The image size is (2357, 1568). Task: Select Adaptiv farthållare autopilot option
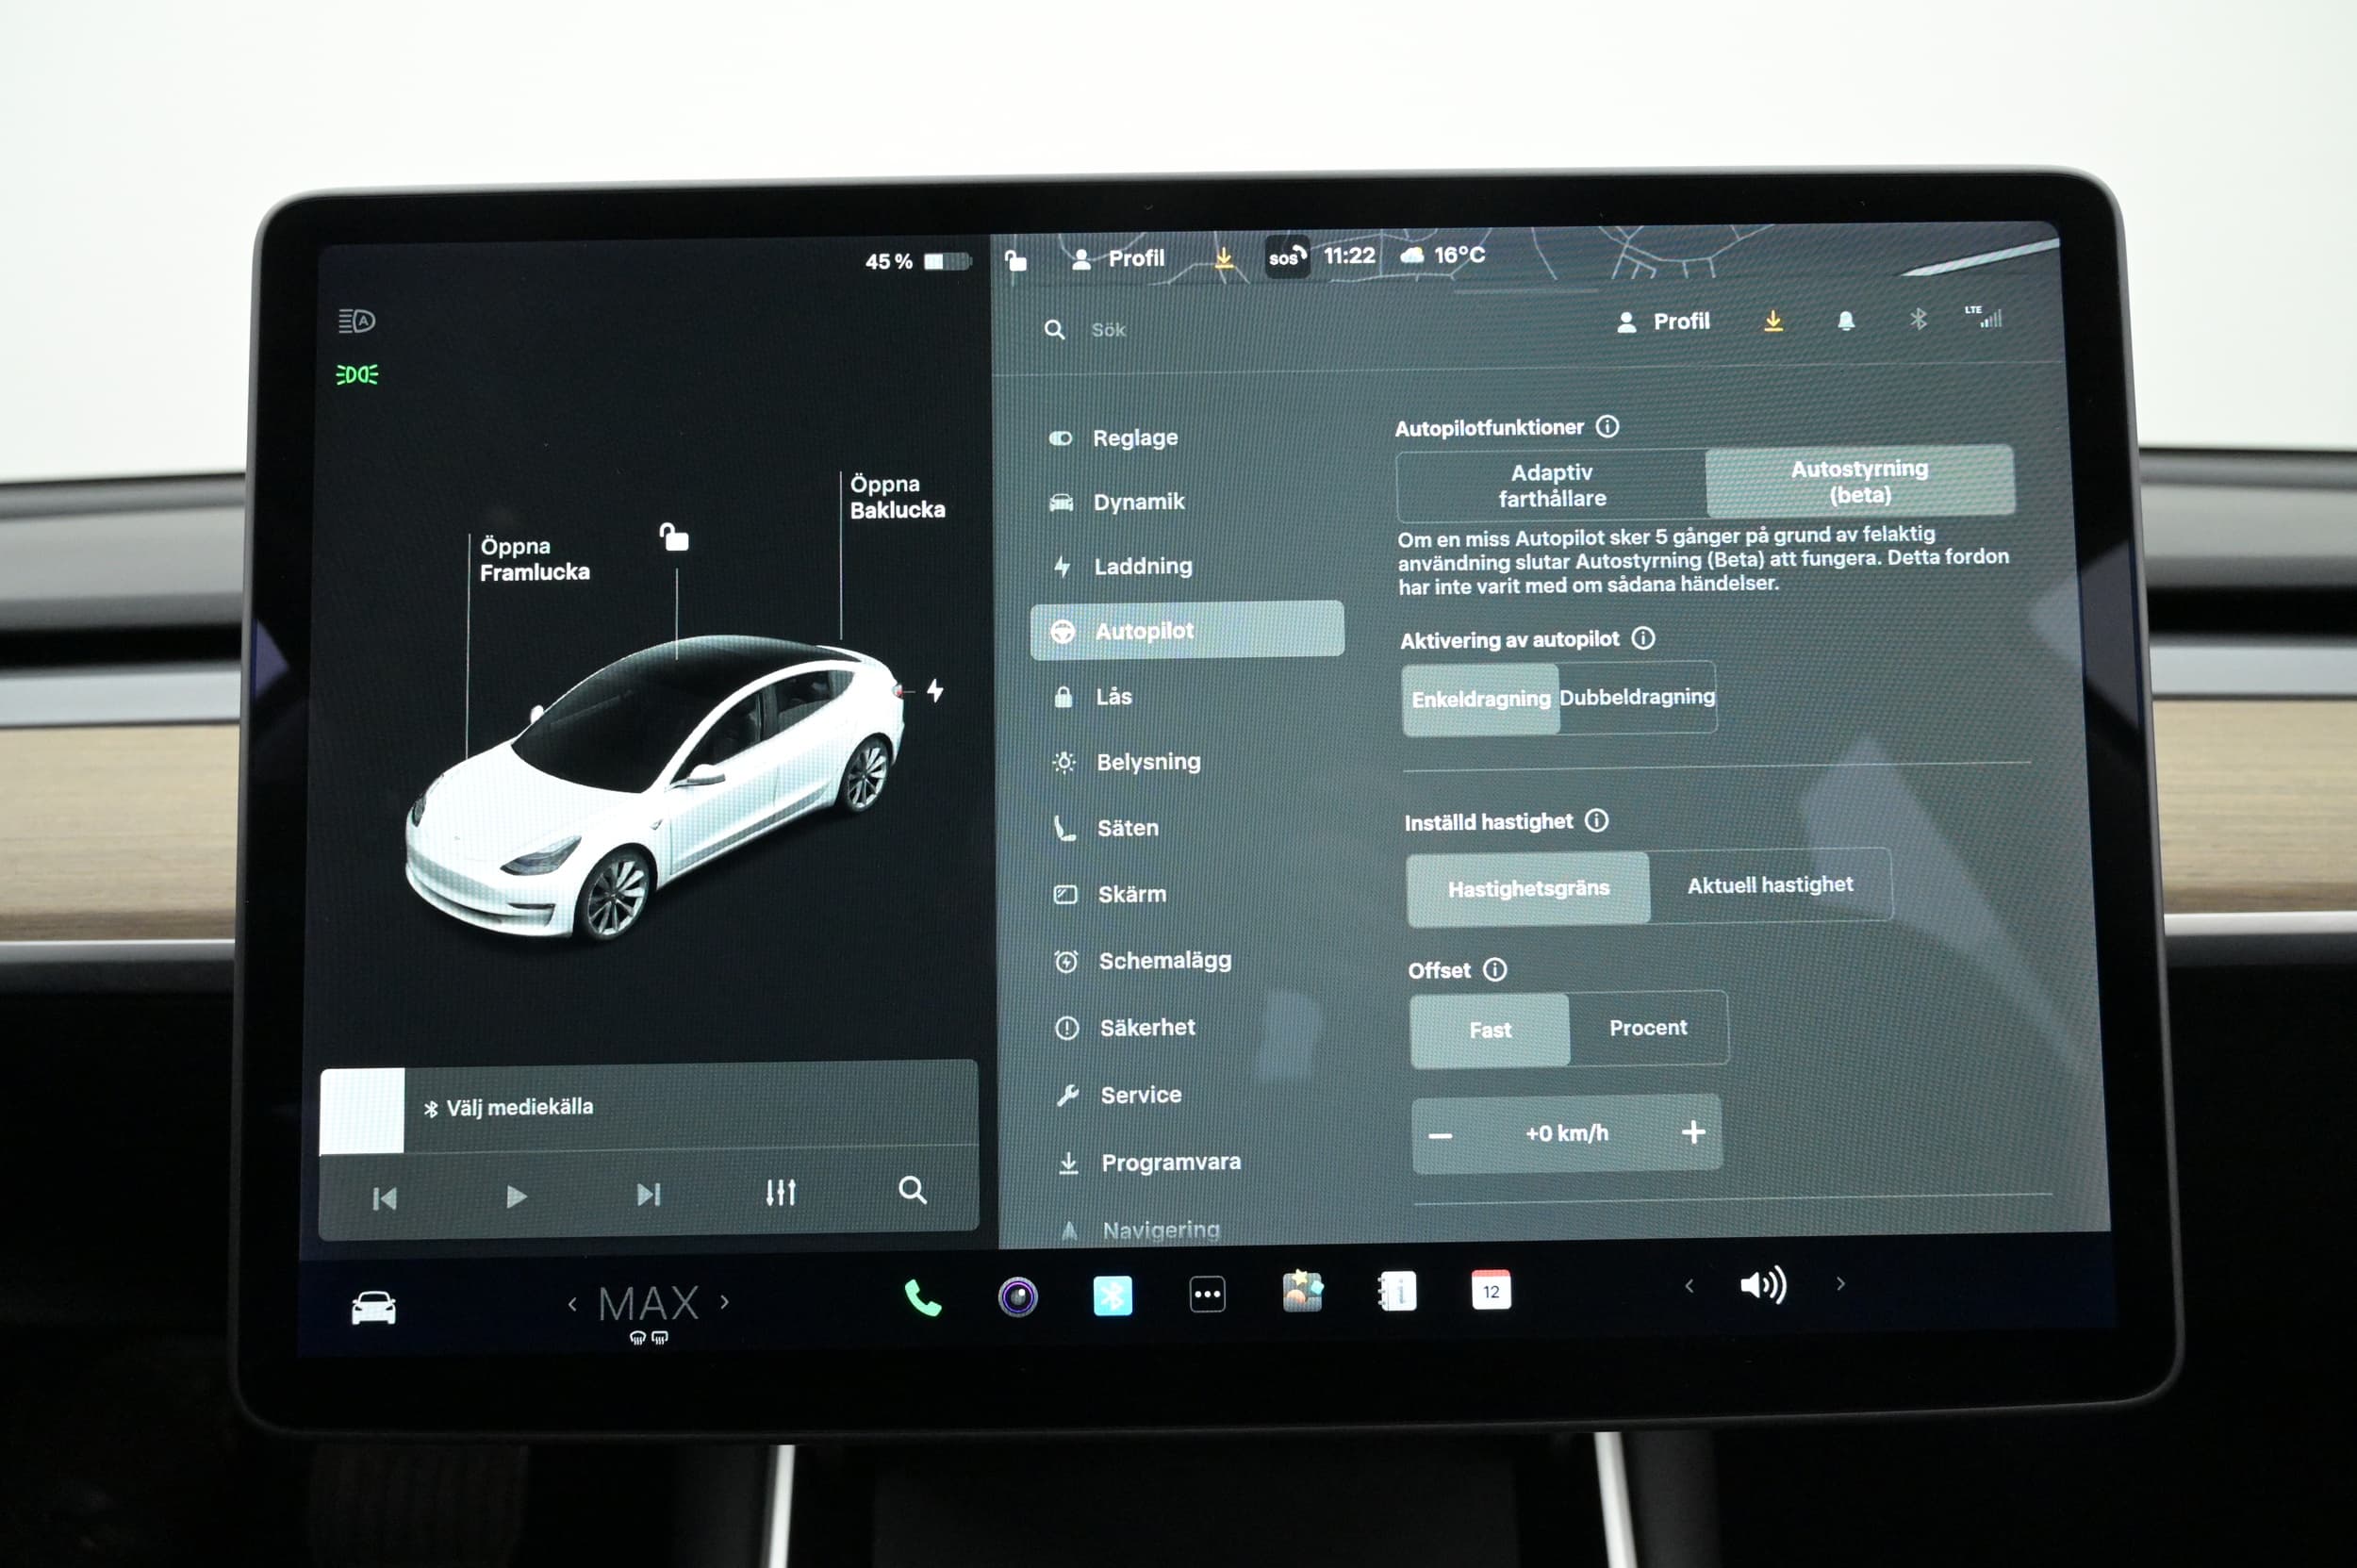pos(1551,485)
